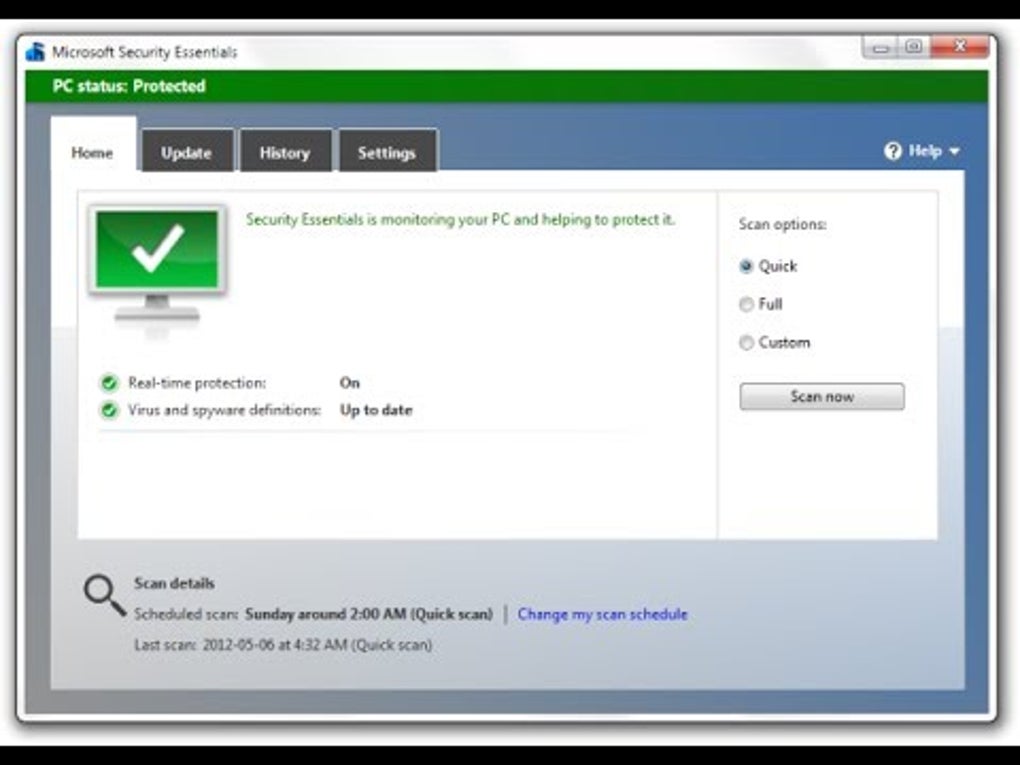
Task: Maximize the Security Essentials window
Action: 914,47
